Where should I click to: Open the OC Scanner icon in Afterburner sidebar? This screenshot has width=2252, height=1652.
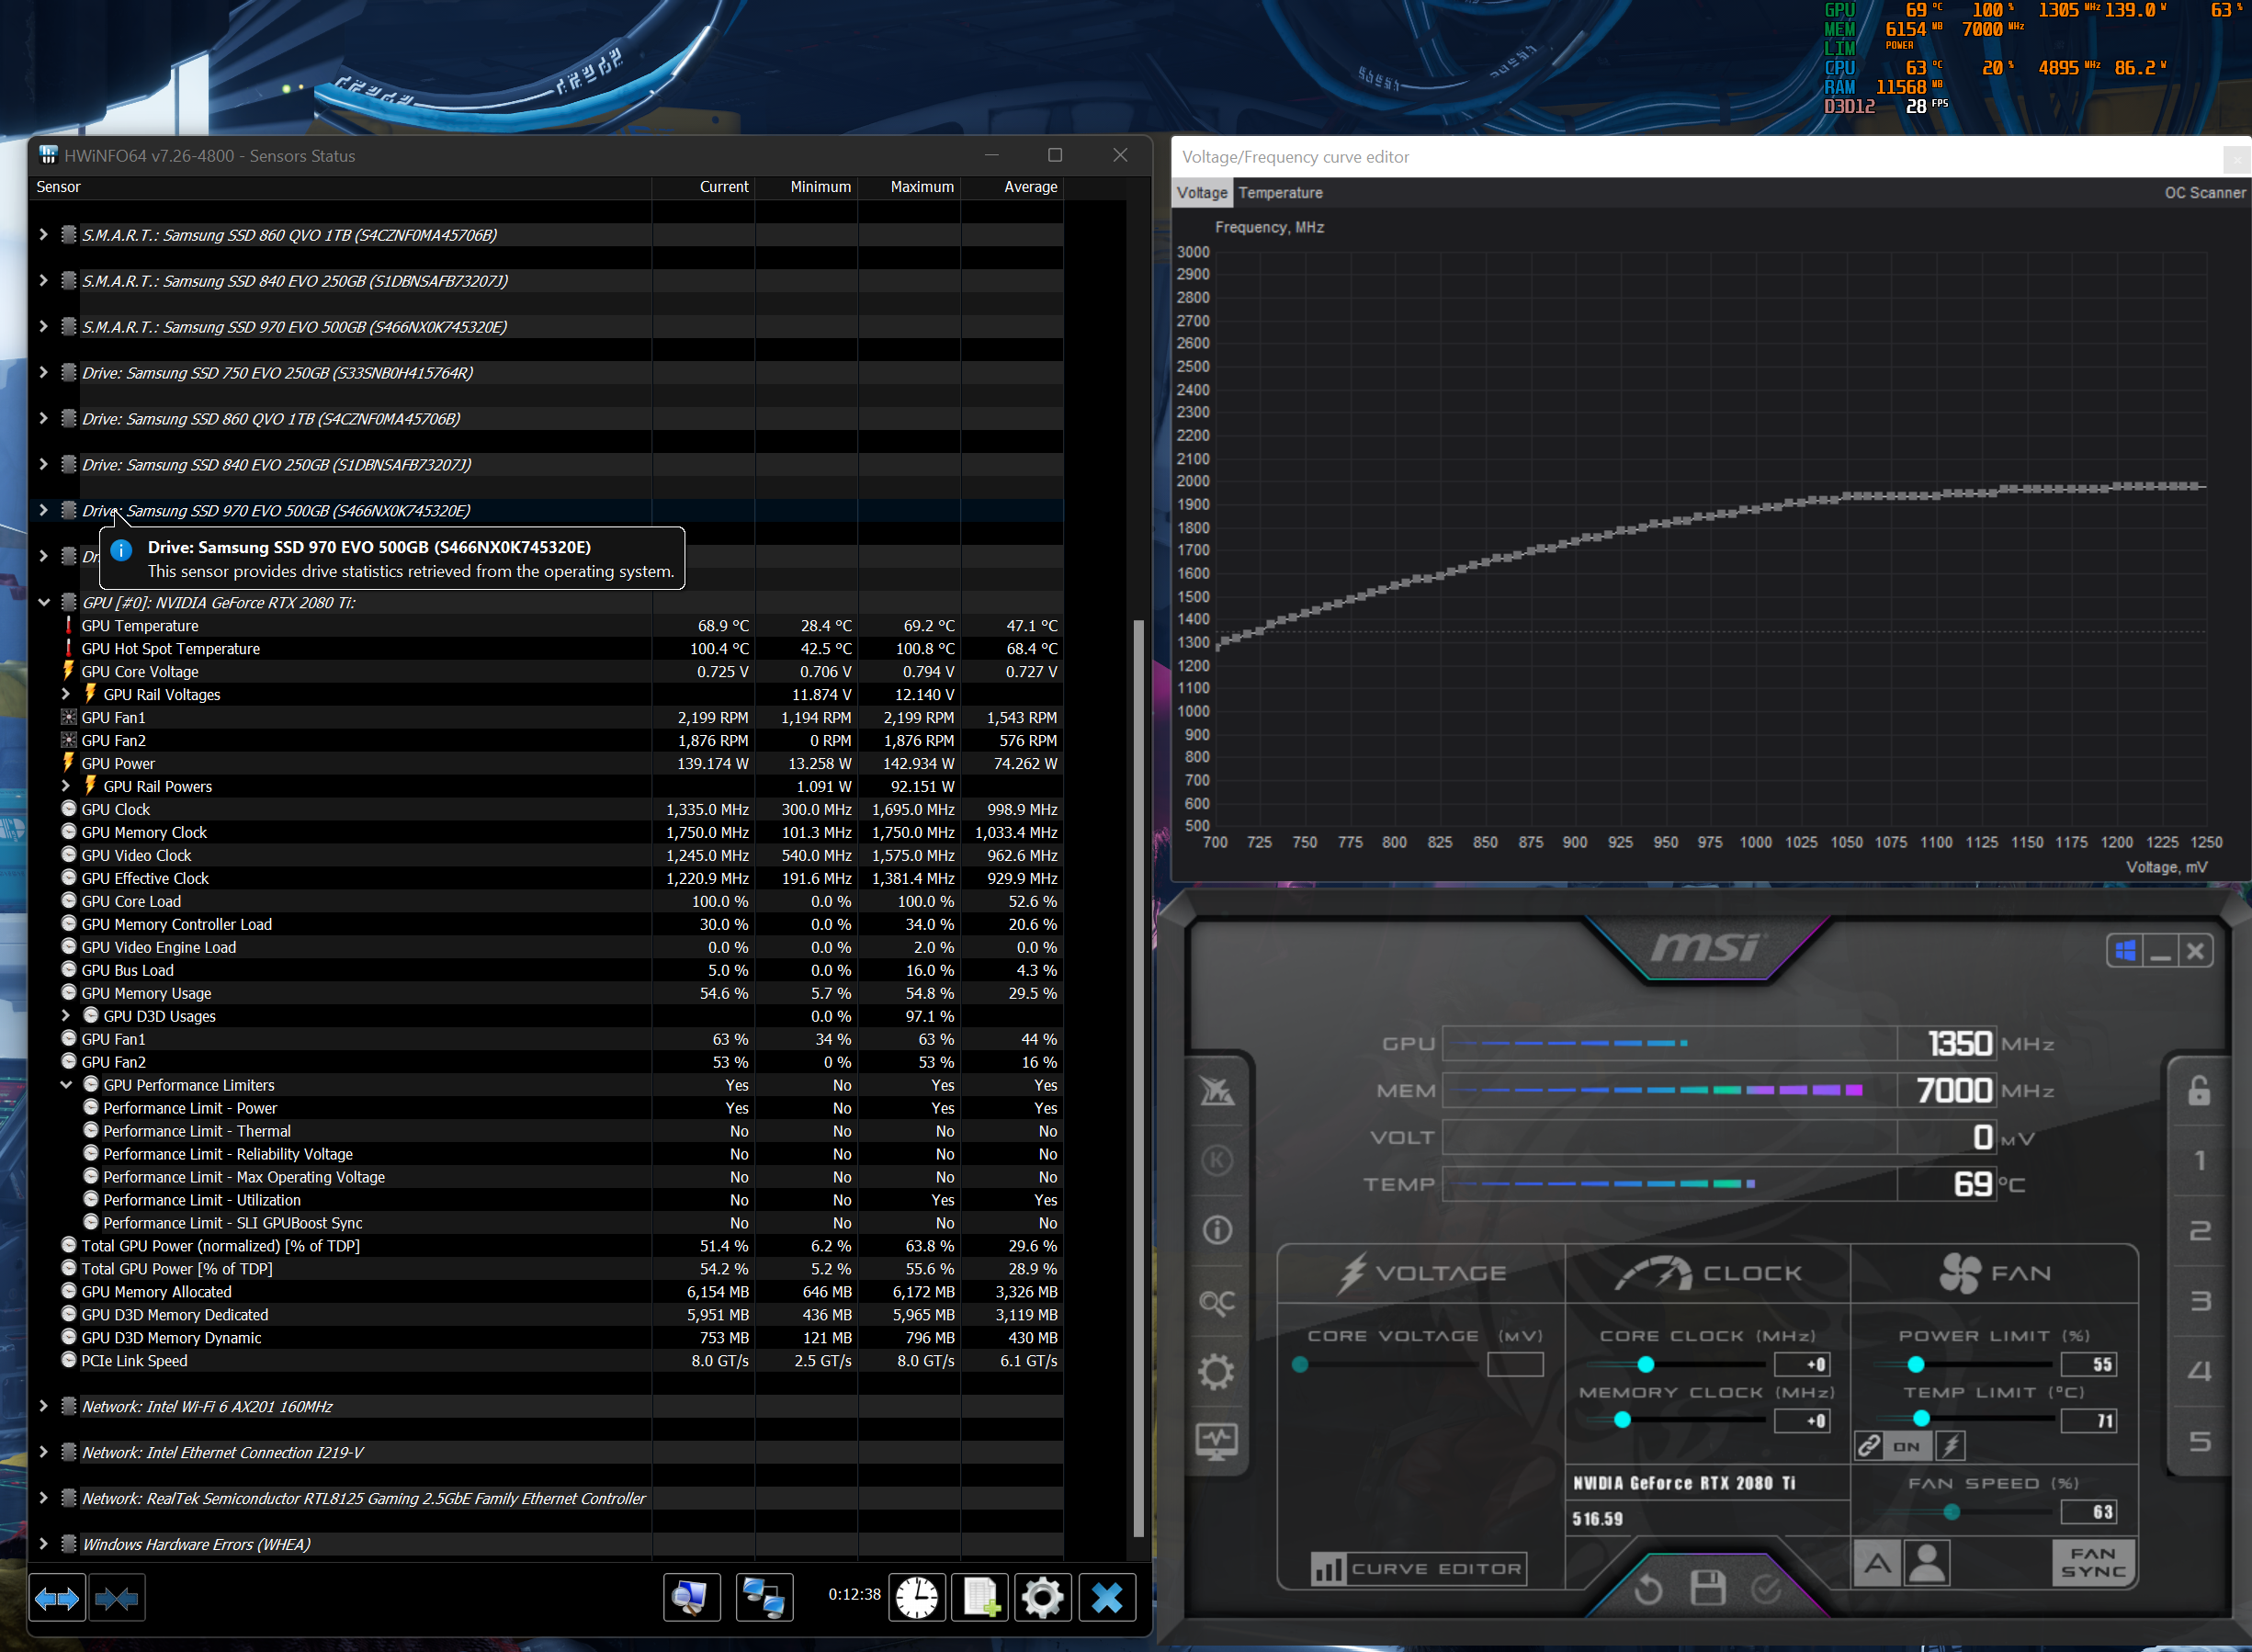[x=1216, y=1301]
